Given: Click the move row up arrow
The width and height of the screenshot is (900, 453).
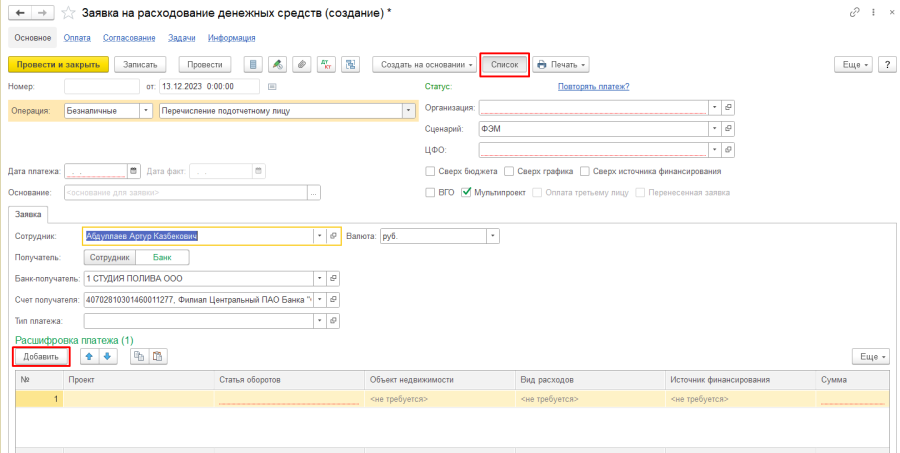Looking at the screenshot, I should (x=89, y=356).
